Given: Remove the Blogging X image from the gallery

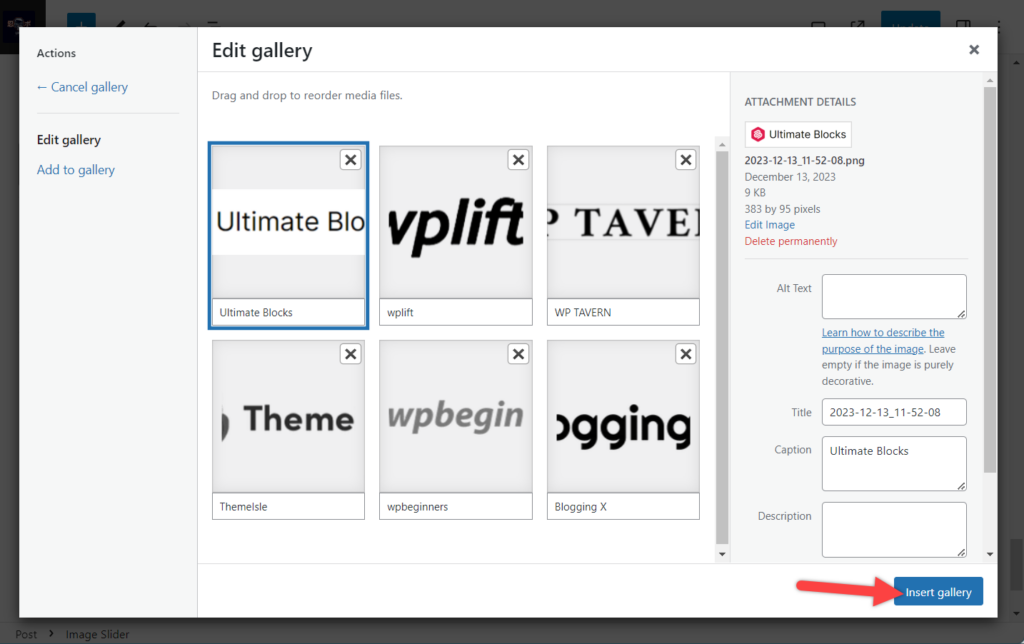Looking at the screenshot, I should point(685,353).
